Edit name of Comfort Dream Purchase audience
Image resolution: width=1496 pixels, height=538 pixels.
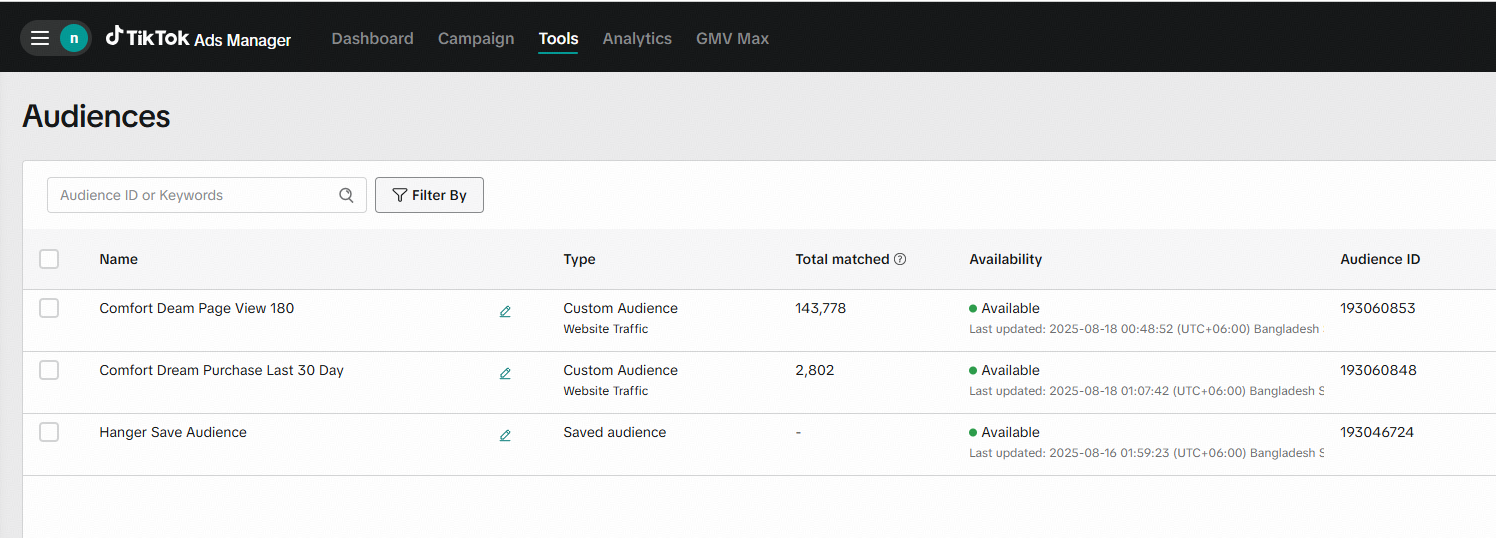[505, 374]
